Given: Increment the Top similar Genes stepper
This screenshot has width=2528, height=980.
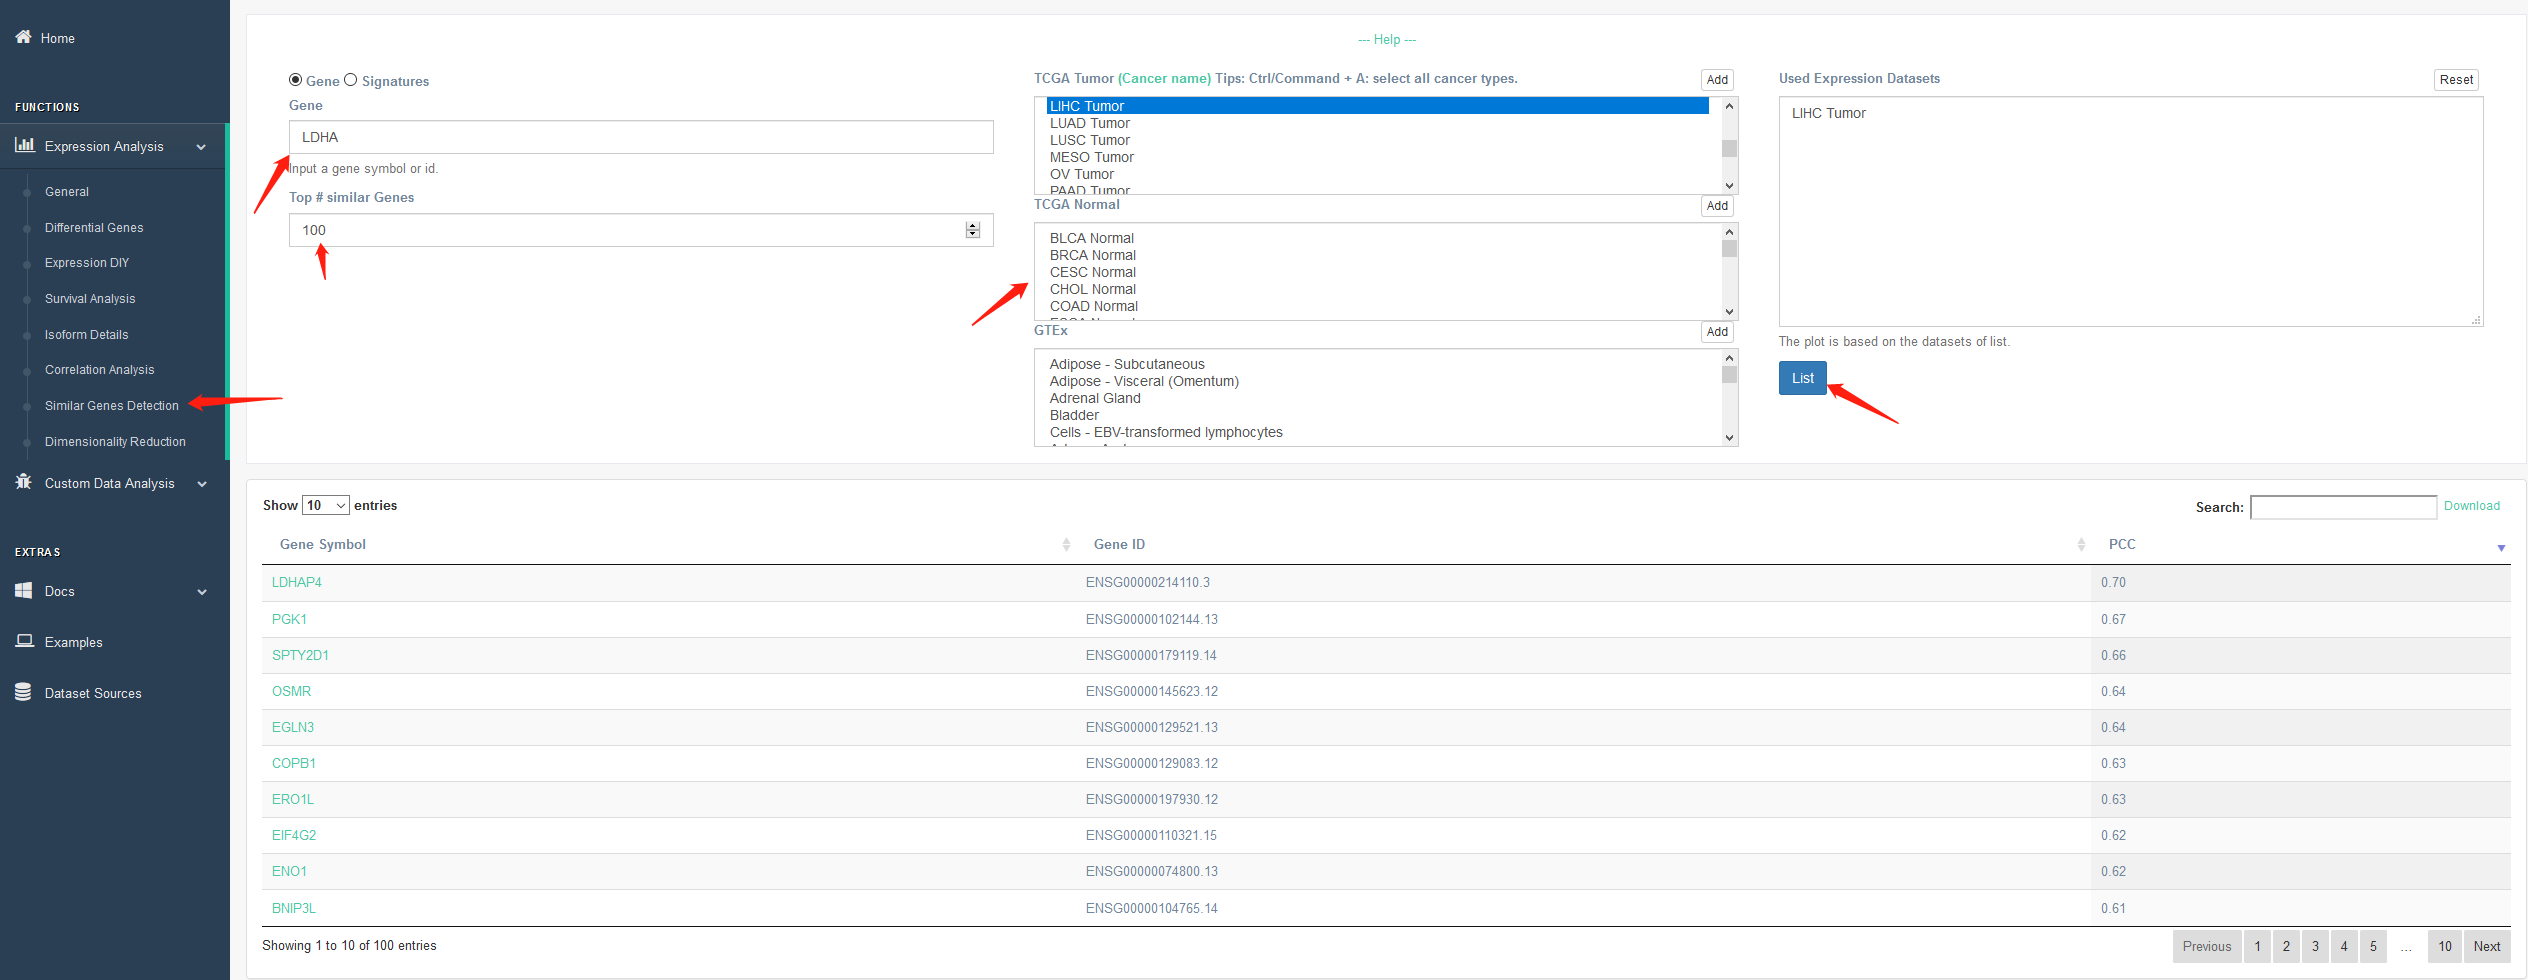Looking at the screenshot, I should tap(972, 226).
